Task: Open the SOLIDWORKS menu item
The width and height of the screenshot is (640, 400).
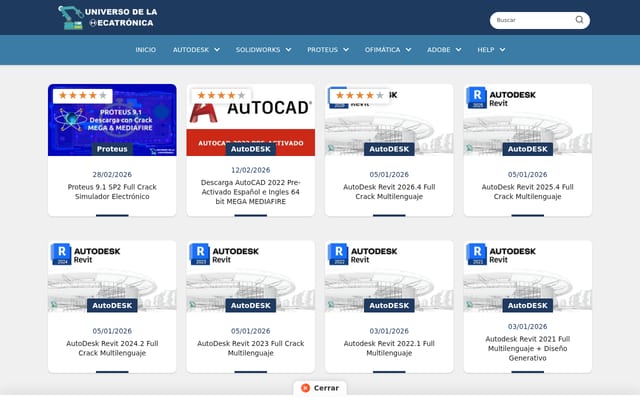Action: point(258,50)
